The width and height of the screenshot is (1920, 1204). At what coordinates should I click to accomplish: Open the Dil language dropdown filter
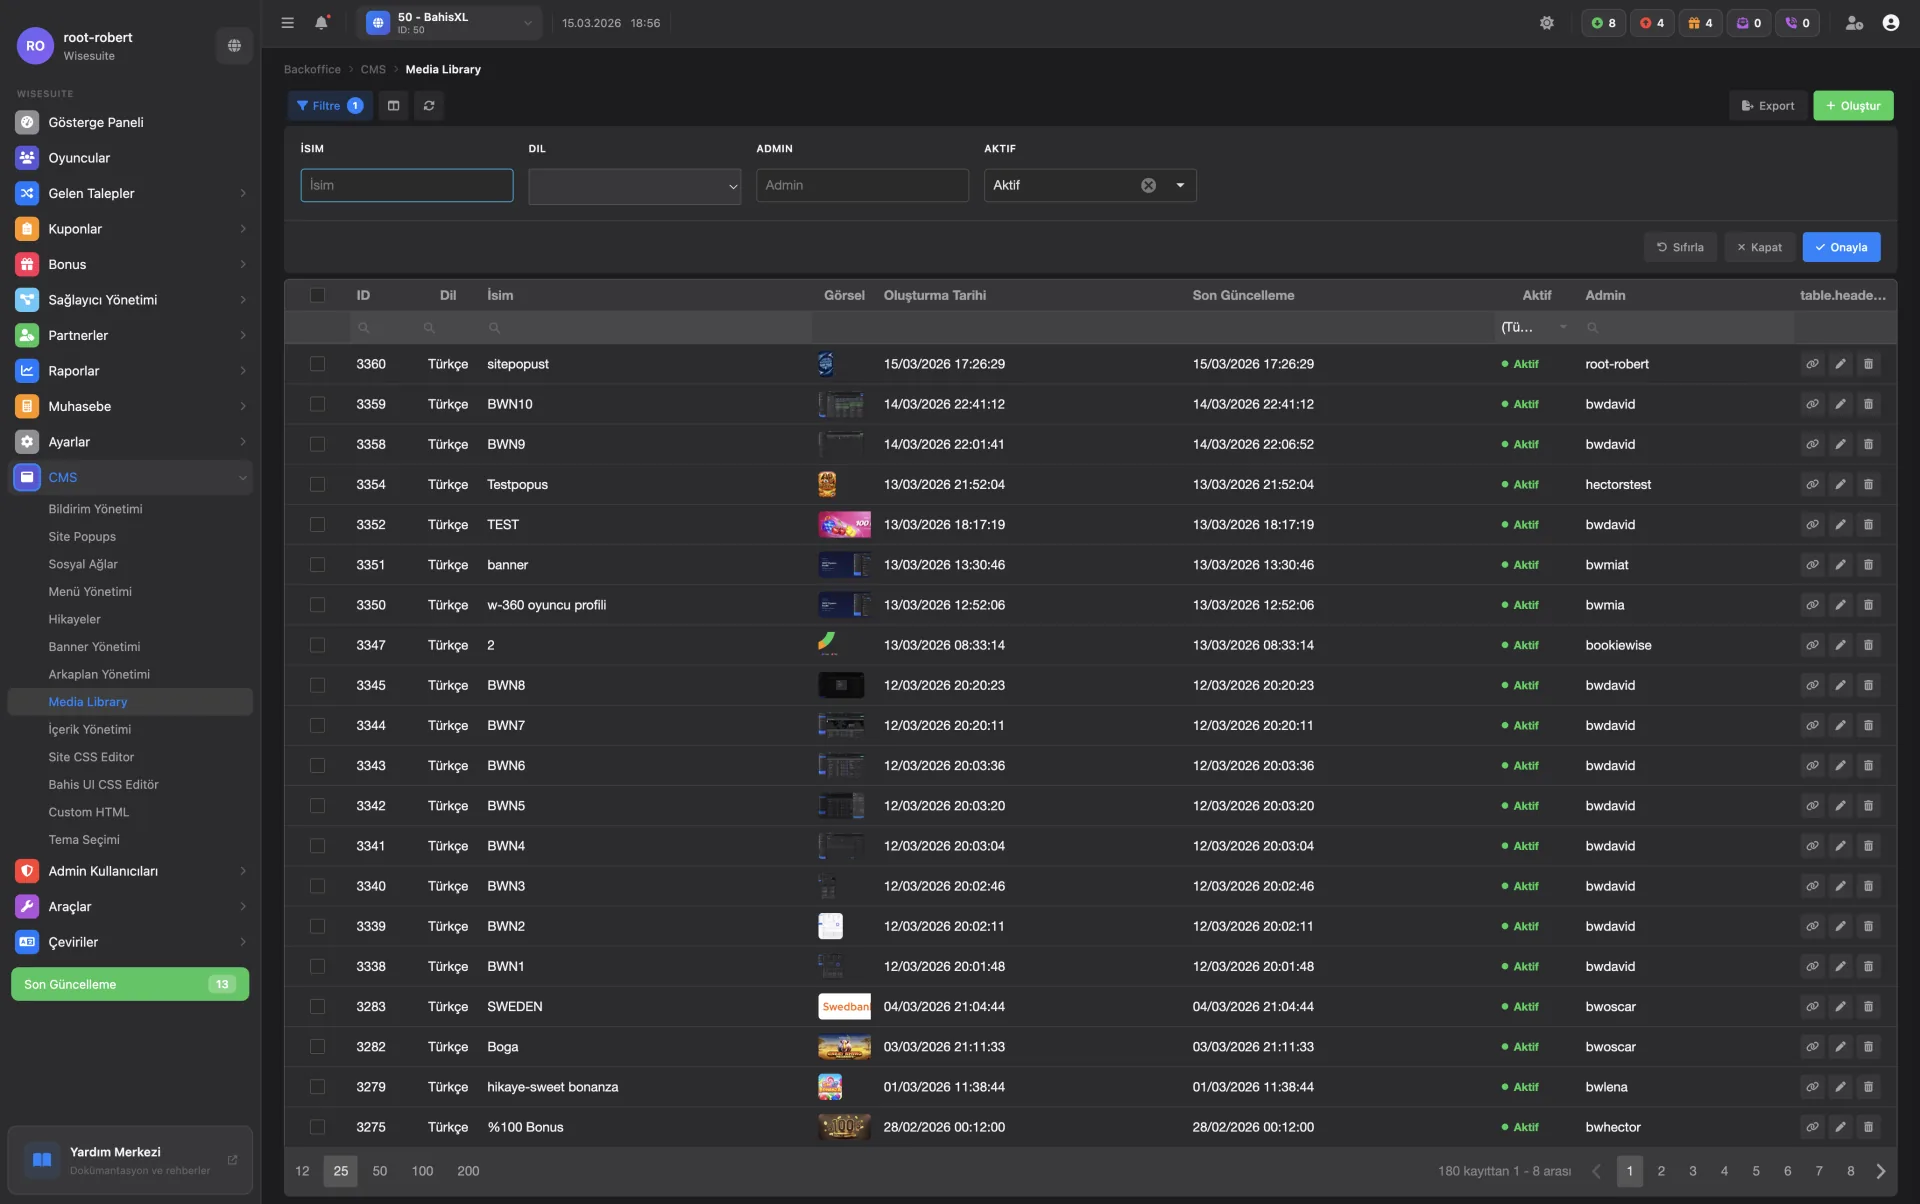[x=634, y=186]
